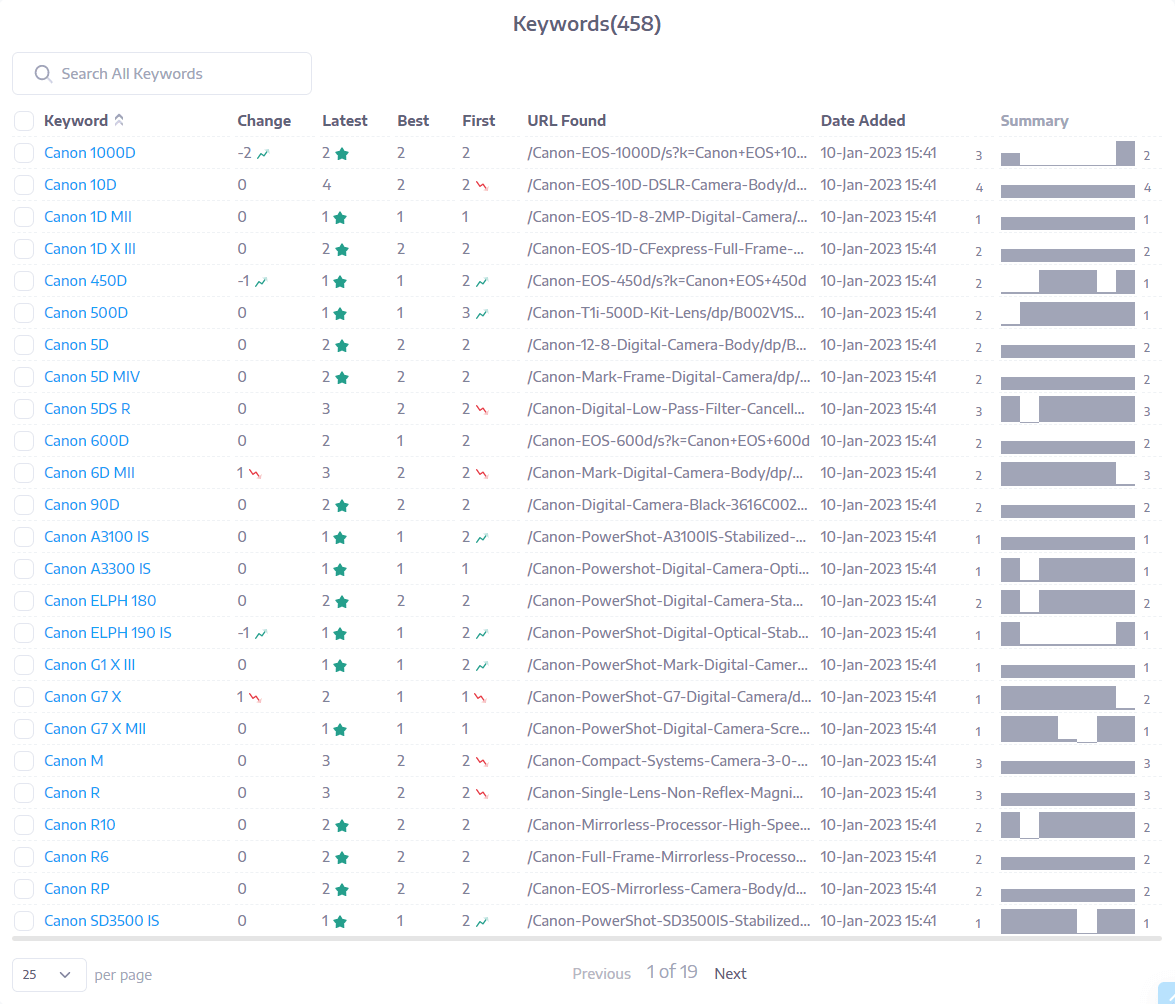The width and height of the screenshot is (1175, 1004).
Task: Sort by the URL Found column header
Action: pyautogui.click(x=567, y=121)
